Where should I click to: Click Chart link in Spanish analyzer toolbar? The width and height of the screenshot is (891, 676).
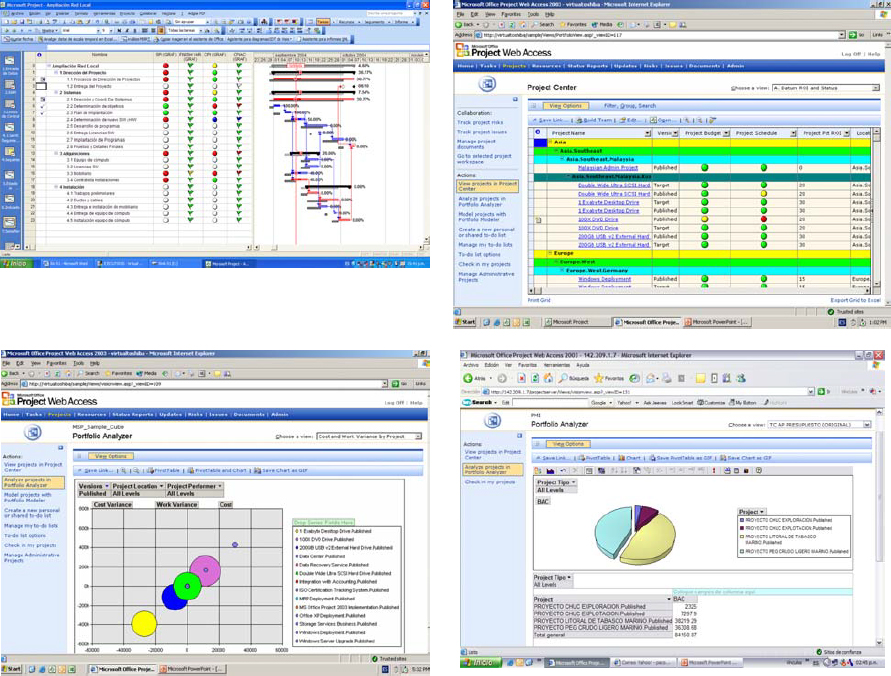tap(629, 457)
